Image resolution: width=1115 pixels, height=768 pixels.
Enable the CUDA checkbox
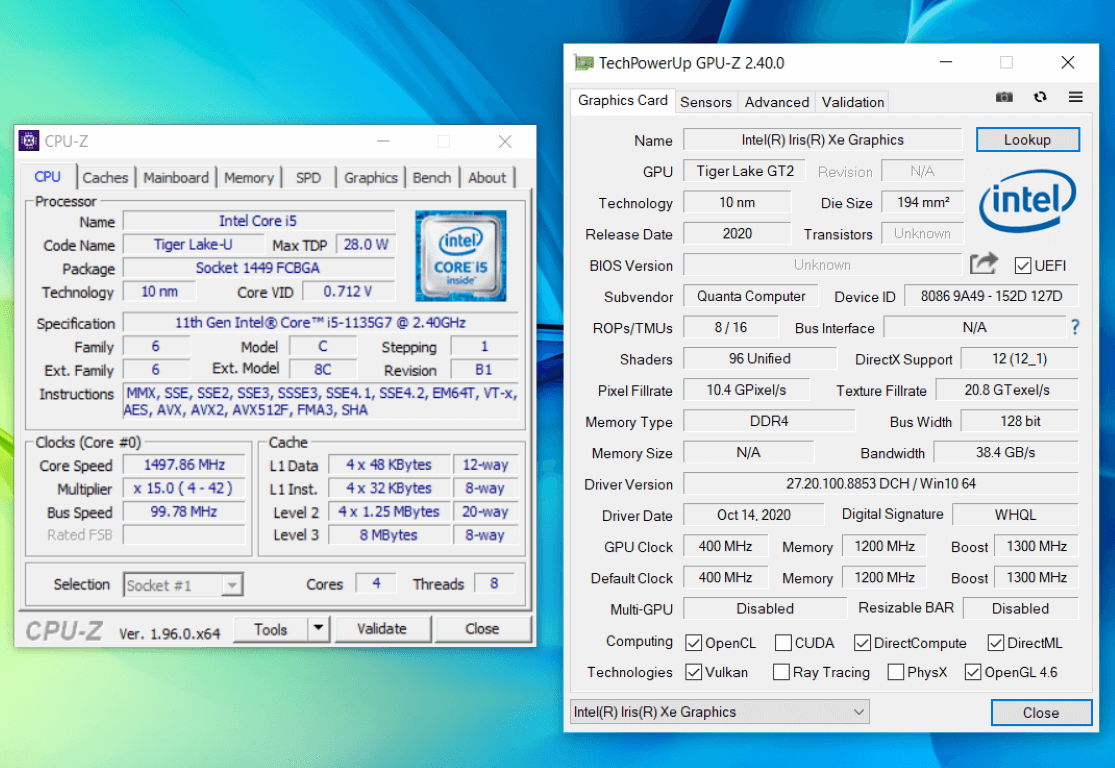click(783, 643)
